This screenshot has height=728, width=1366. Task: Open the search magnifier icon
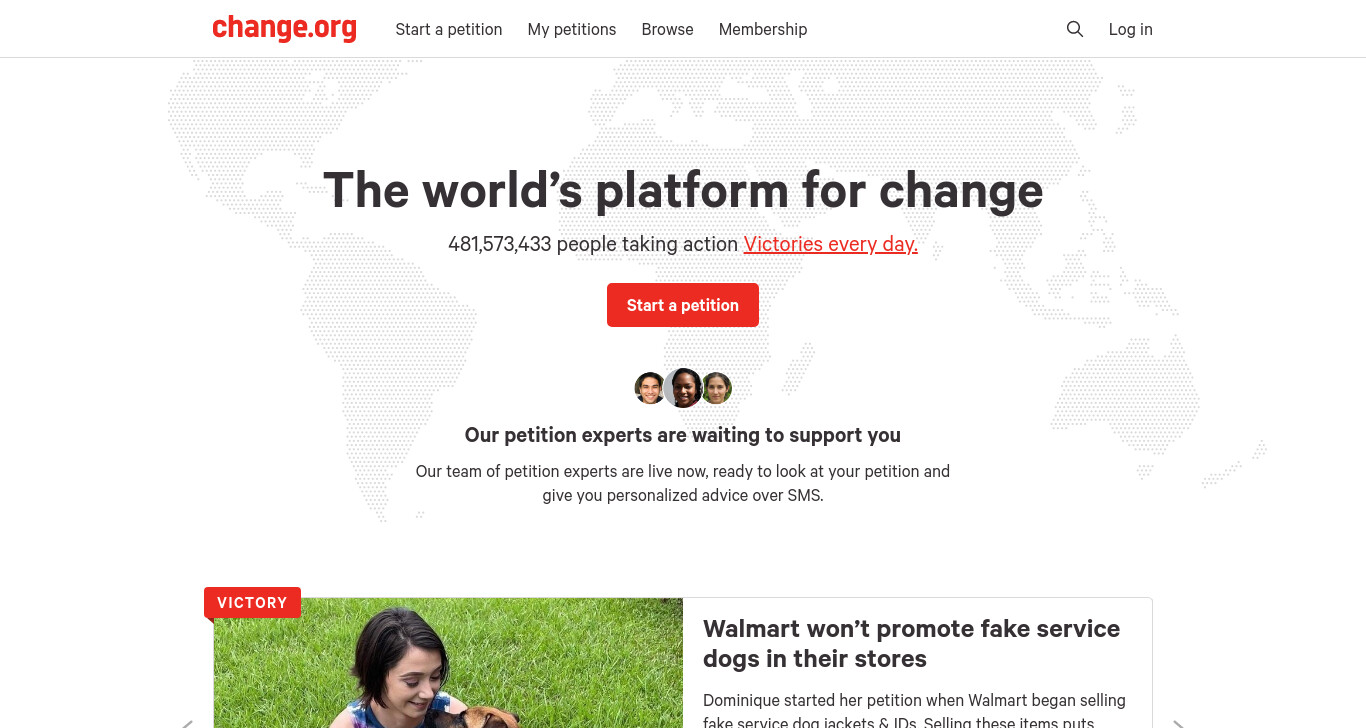(x=1075, y=29)
